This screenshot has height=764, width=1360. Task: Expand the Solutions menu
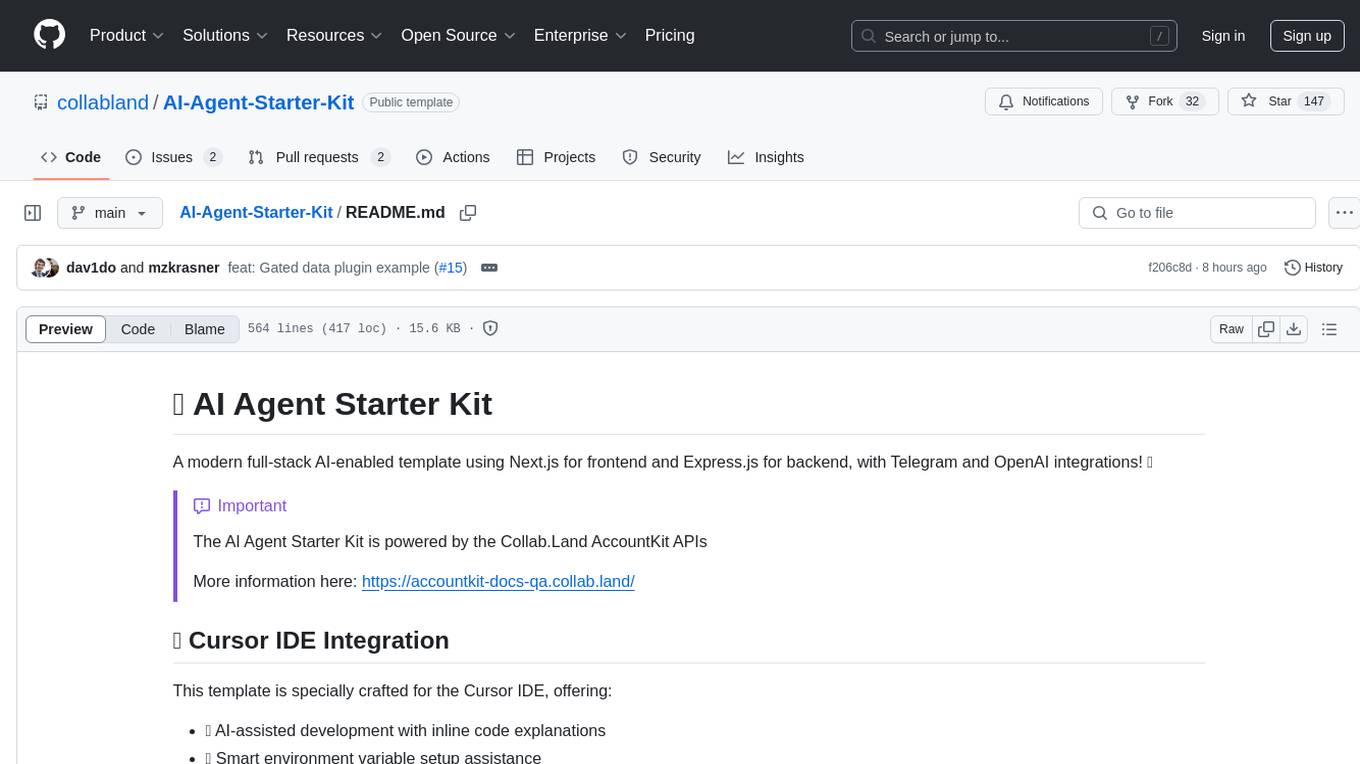[x=225, y=35]
